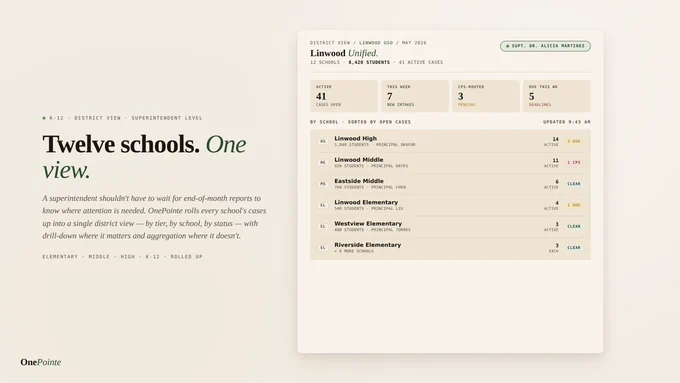Open the Active 41 cases open card

(344, 96)
